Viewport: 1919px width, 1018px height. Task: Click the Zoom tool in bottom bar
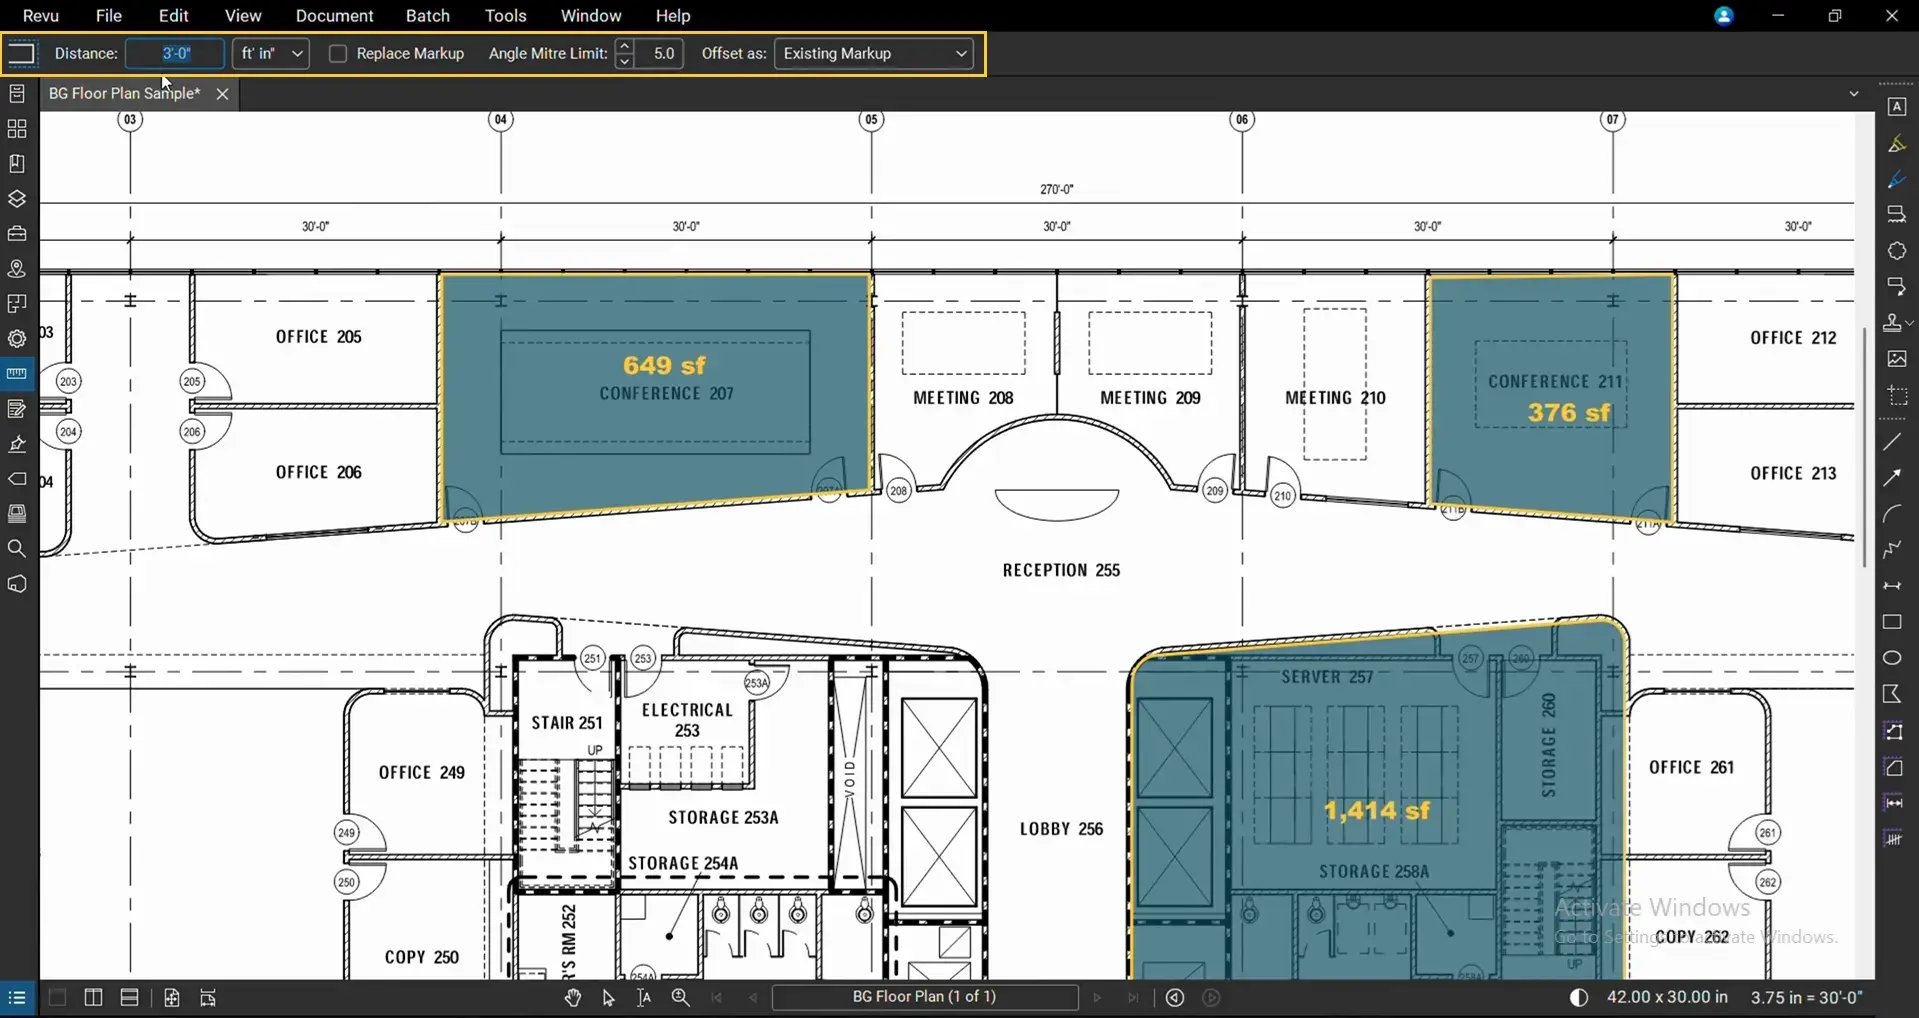681,997
